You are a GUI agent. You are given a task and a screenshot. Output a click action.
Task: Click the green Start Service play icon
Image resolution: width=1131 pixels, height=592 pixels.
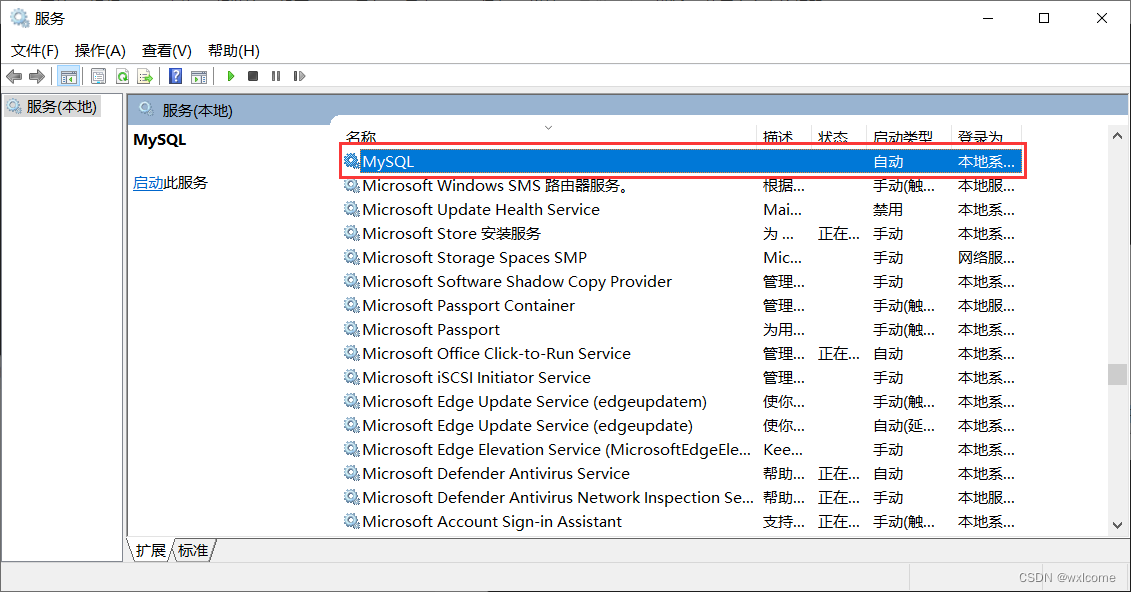(x=231, y=76)
